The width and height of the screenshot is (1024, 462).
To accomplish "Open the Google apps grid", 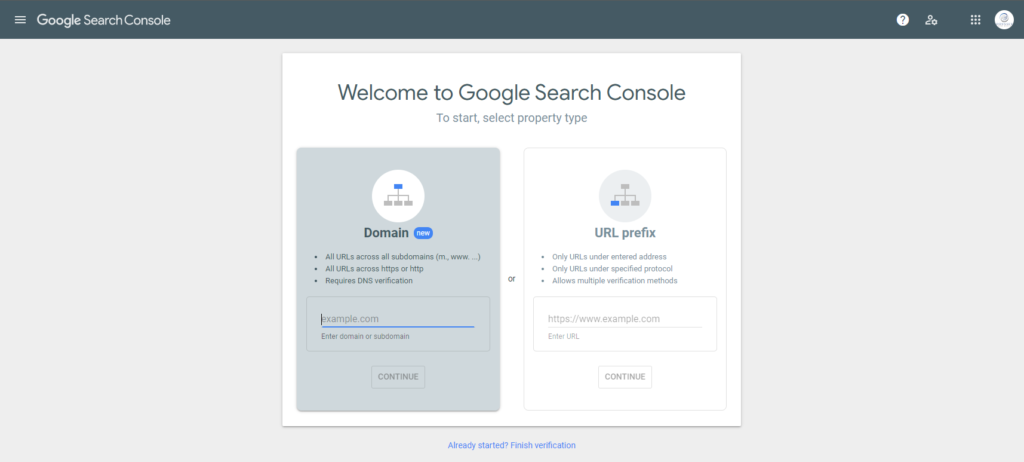I will (975, 20).
